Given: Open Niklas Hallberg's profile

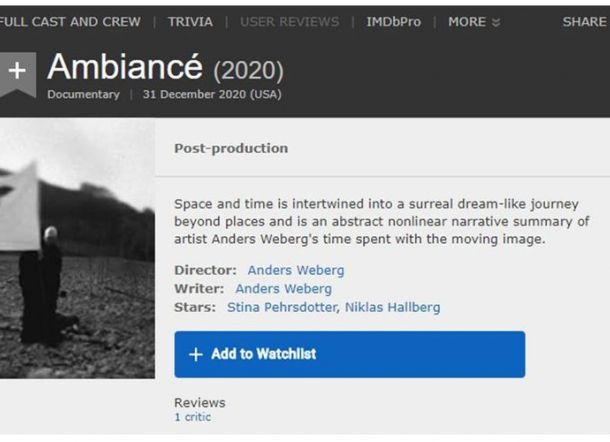Looking at the screenshot, I should [392, 307].
